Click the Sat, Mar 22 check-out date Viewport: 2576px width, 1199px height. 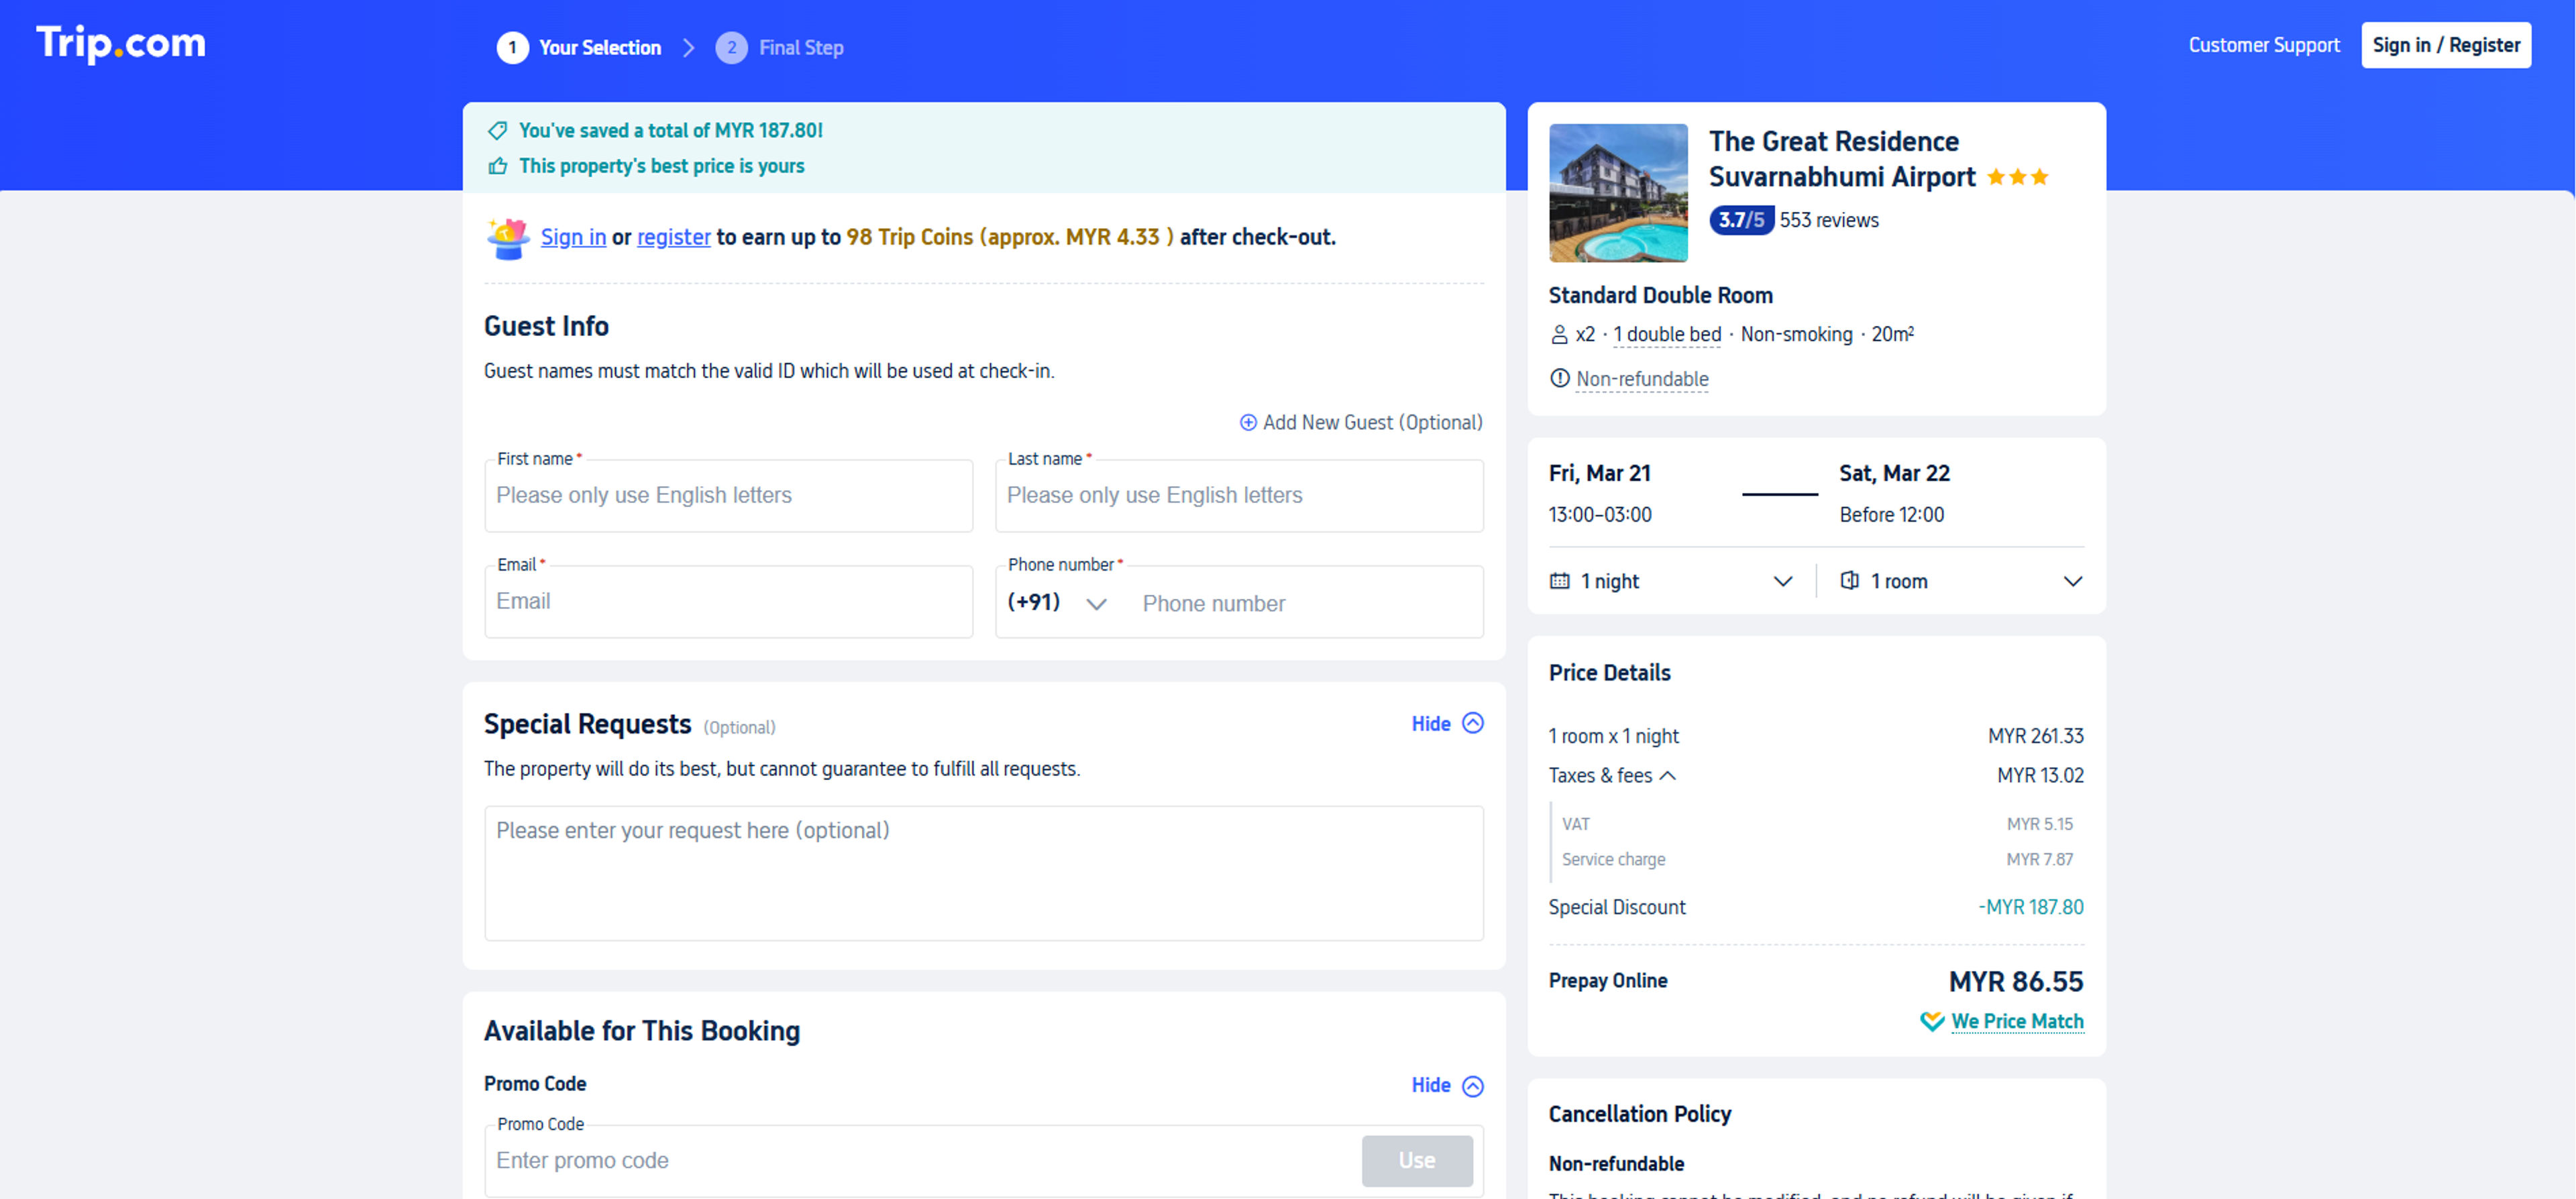(x=1894, y=473)
